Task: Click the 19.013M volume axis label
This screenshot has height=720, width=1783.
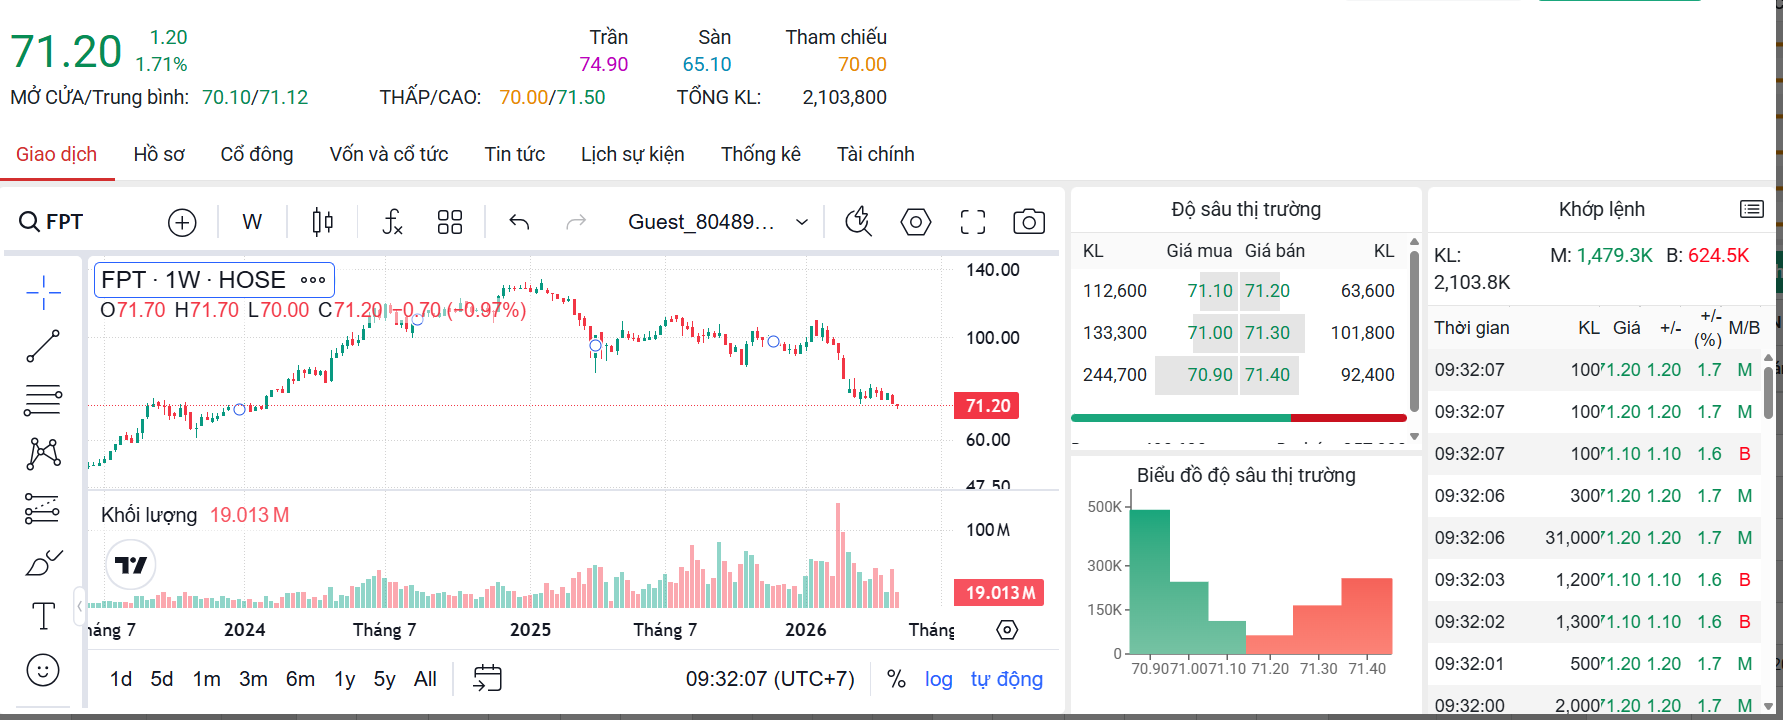Action: pyautogui.click(x=999, y=593)
